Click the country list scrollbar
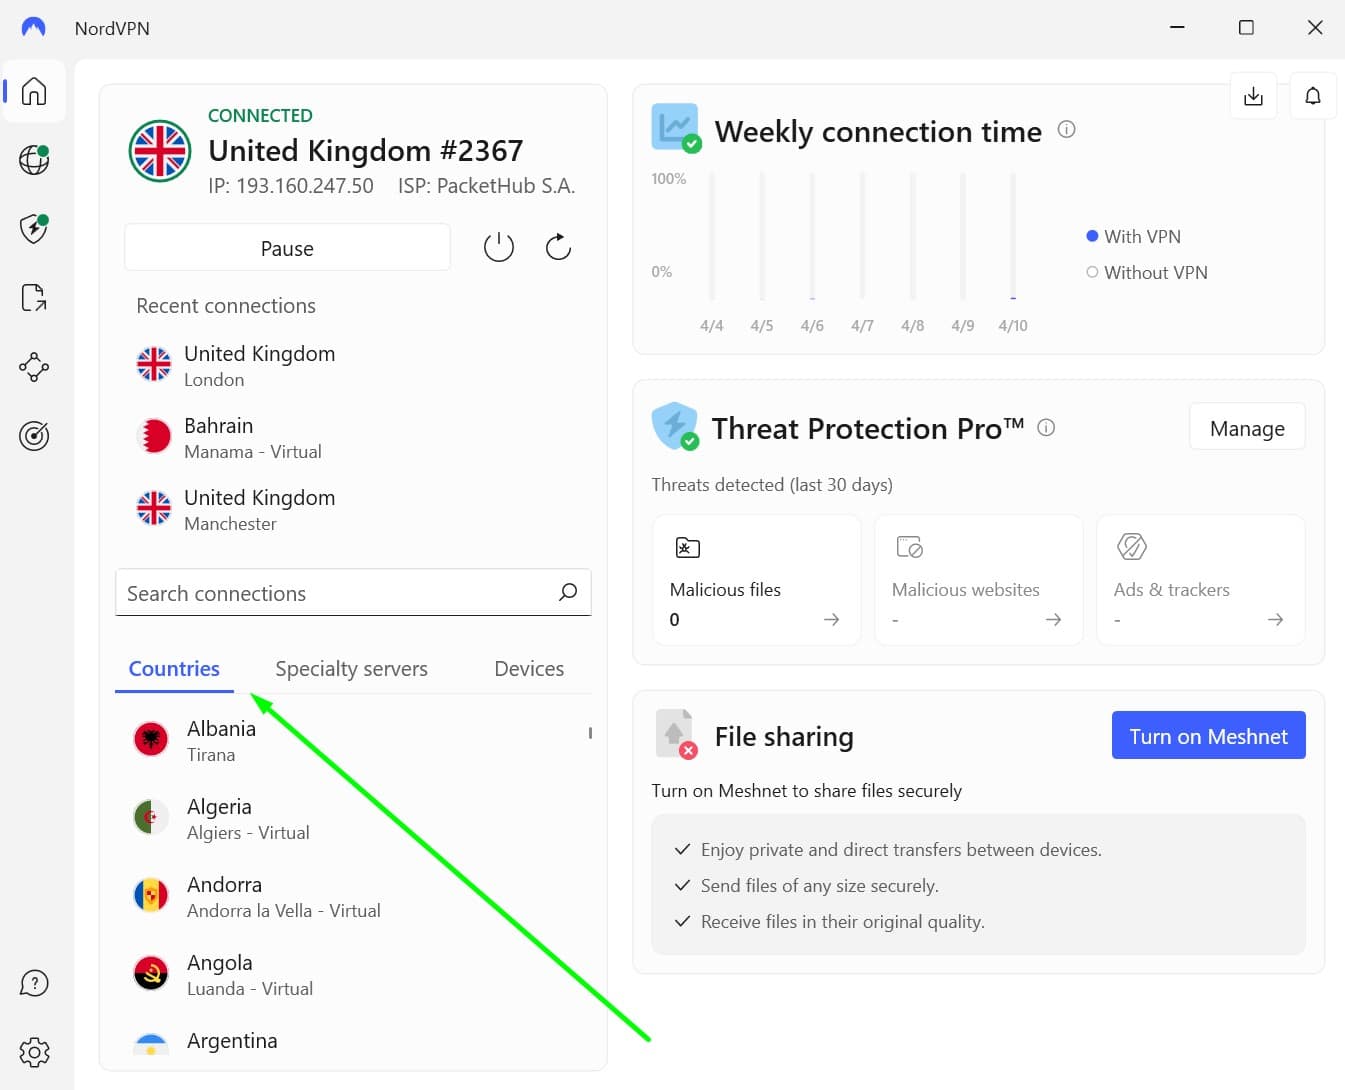 (x=590, y=733)
